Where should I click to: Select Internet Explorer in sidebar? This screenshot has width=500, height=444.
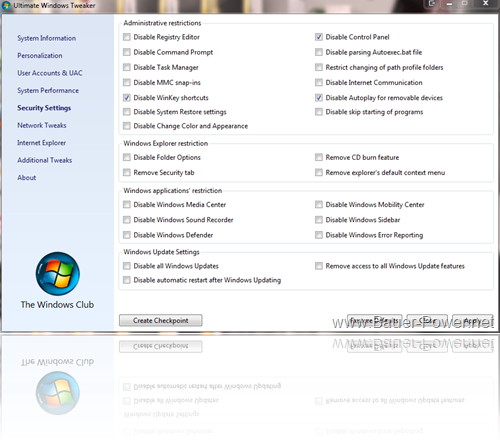click(x=42, y=143)
